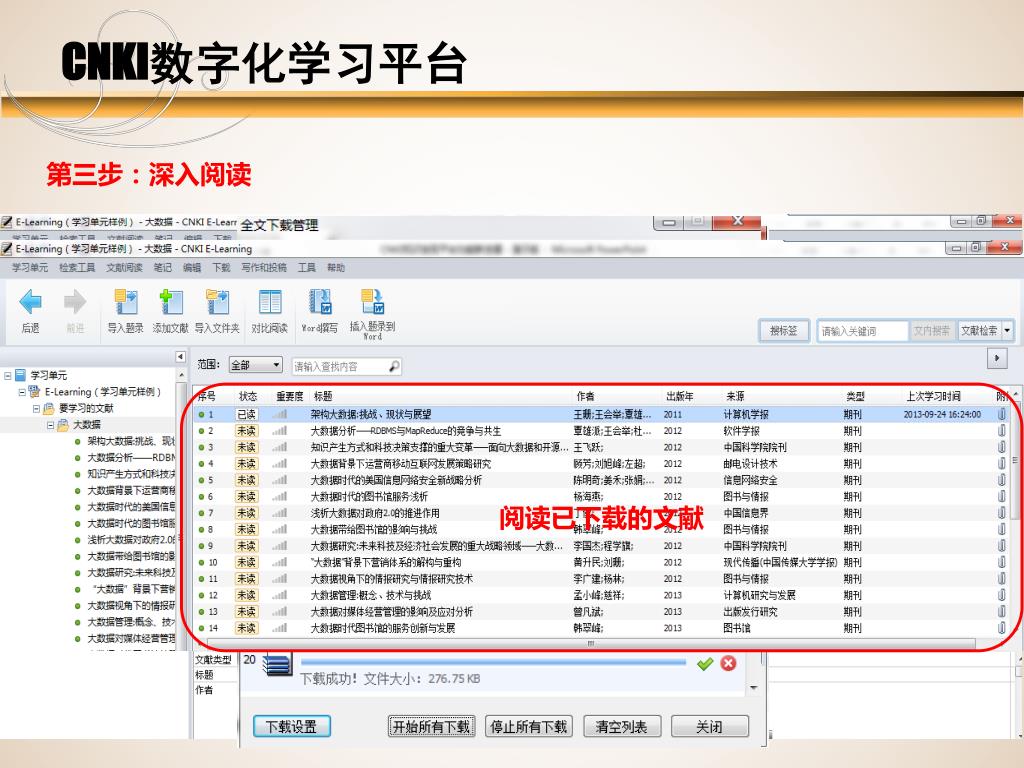The height and width of the screenshot is (768, 1024).
Task: Open the 写作和投稿 menu
Action: point(264,268)
